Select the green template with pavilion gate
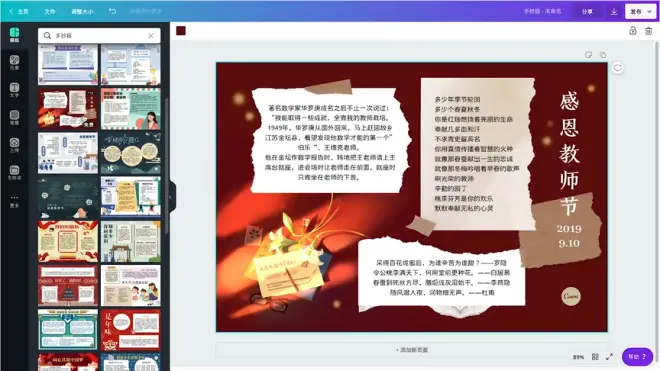The image size is (660, 371). click(130, 241)
